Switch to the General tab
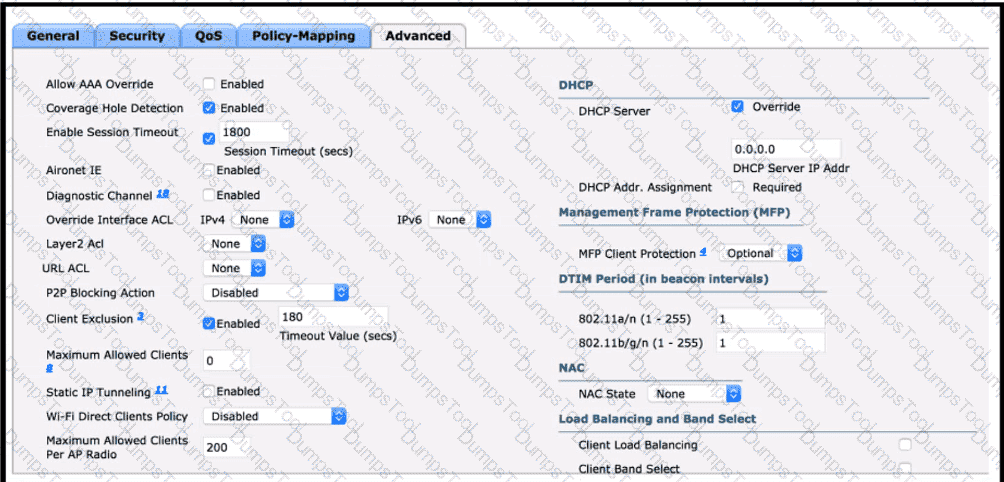Viewport: 1004px width, 482px height. tap(53, 36)
